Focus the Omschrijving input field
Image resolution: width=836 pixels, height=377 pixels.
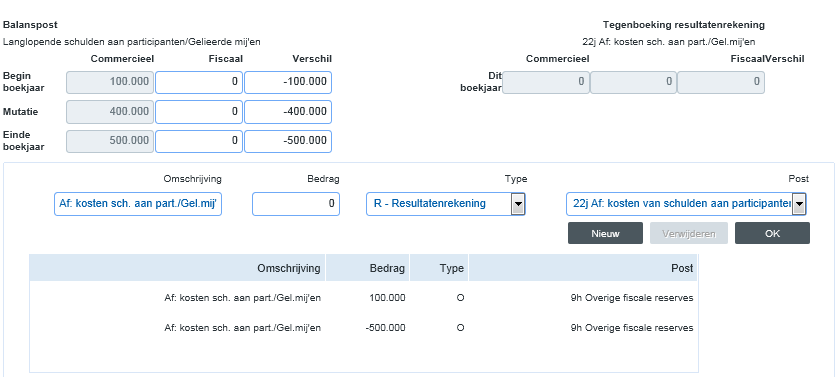coord(138,204)
